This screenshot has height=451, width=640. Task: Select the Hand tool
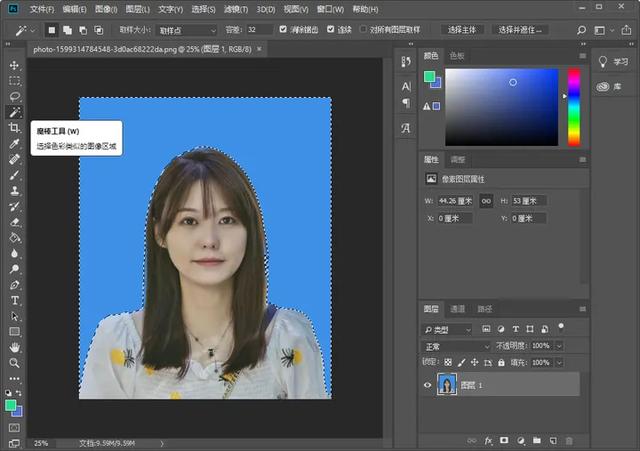click(14, 347)
